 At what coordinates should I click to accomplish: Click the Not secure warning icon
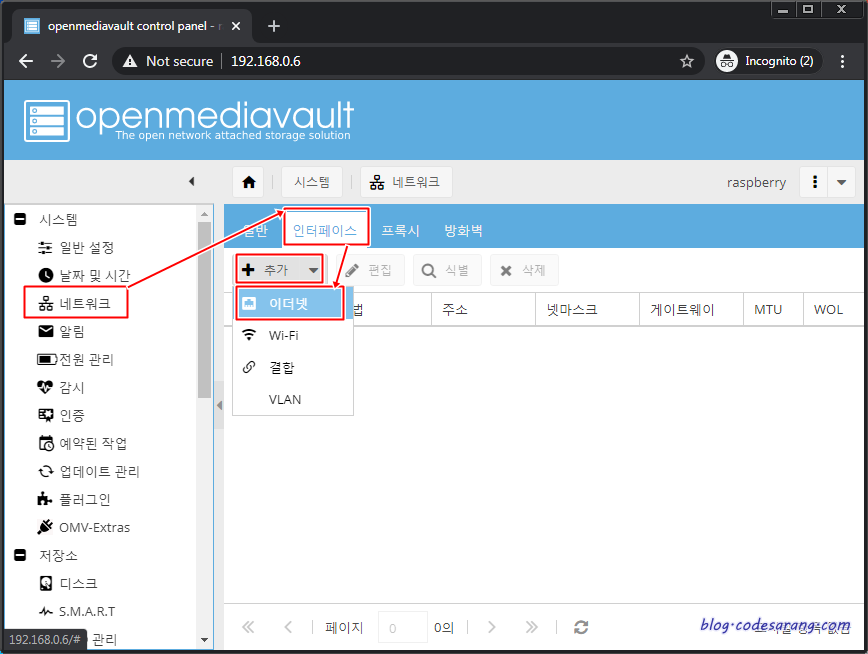130,61
